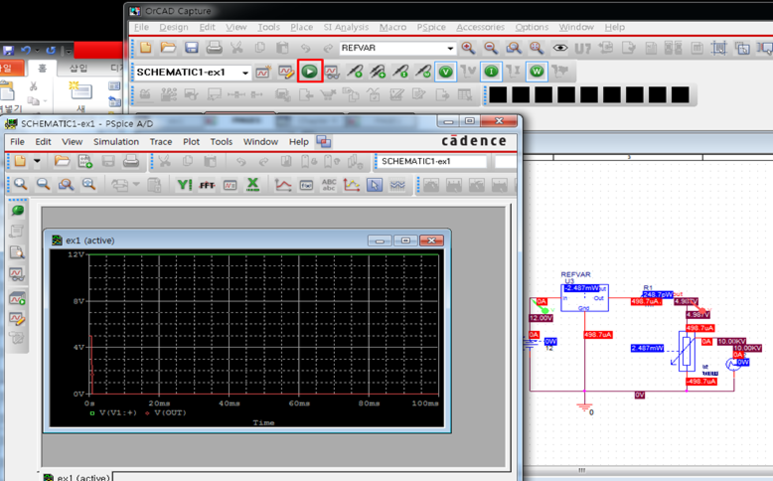Save design with Capture floppy icon
The width and height of the screenshot is (773, 481).
pyautogui.click(x=191, y=47)
